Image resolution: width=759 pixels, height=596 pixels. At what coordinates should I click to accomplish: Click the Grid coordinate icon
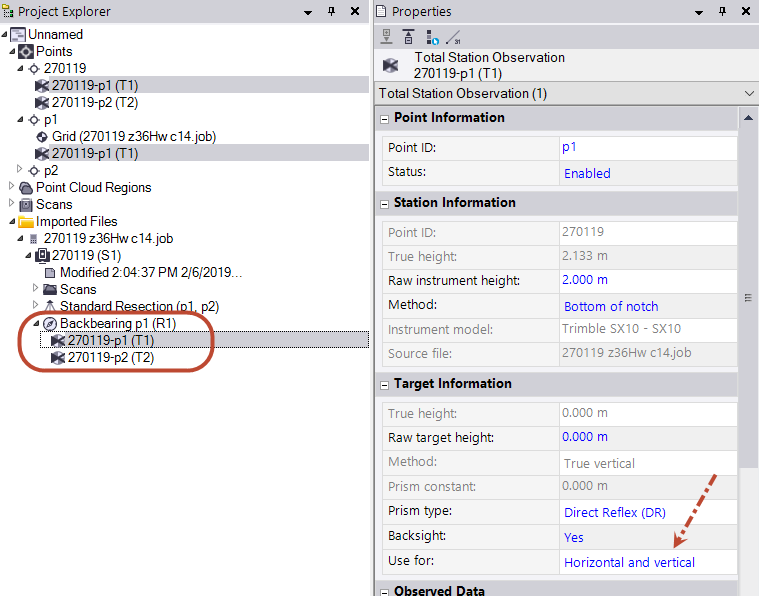pos(42,137)
